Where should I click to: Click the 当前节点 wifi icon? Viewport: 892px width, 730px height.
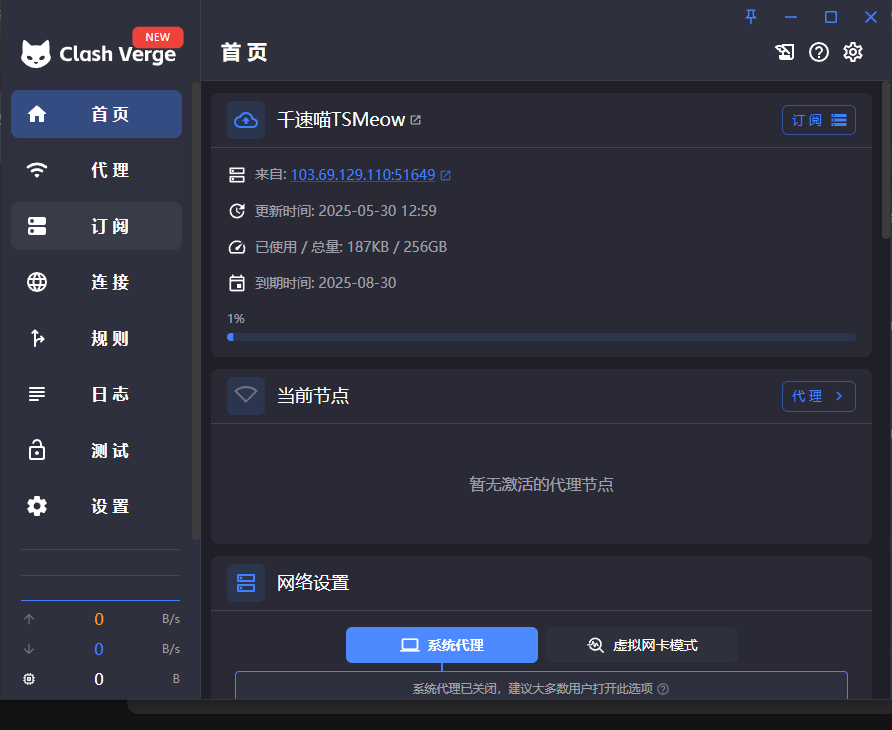tap(246, 395)
